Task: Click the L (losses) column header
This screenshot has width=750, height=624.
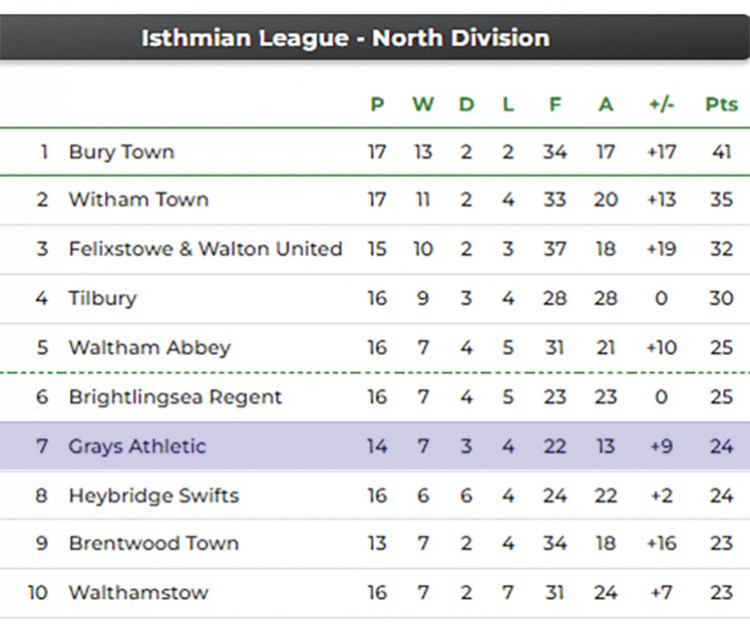Action: click(x=508, y=104)
